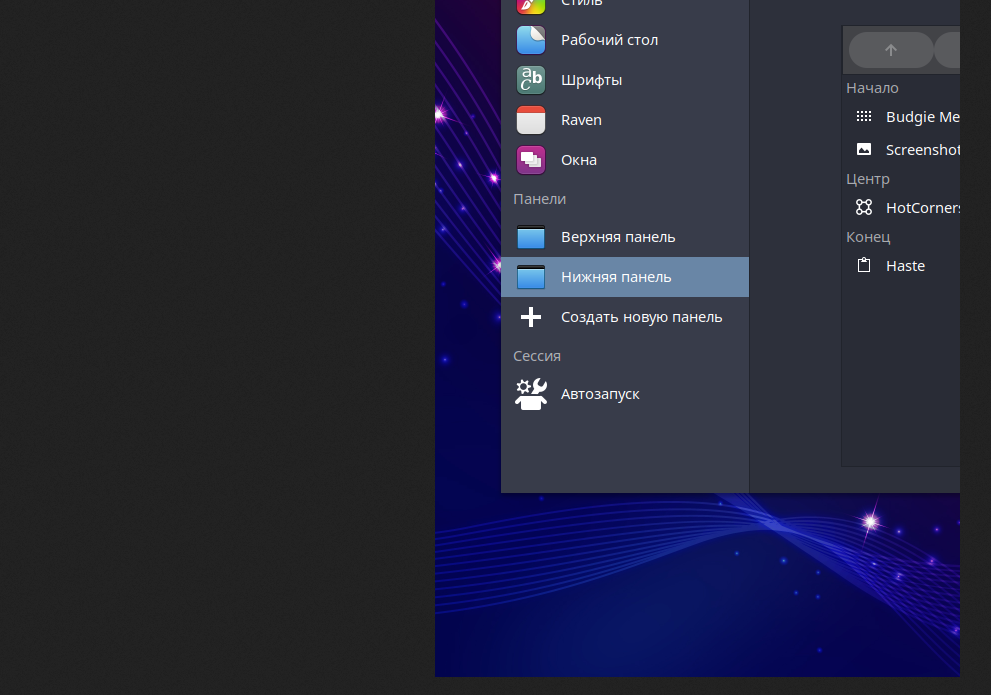The height and width of the screenshot is (695, 991).
Task: Select the Budgie Menu applet grid icon
Action: coord(864,116)
